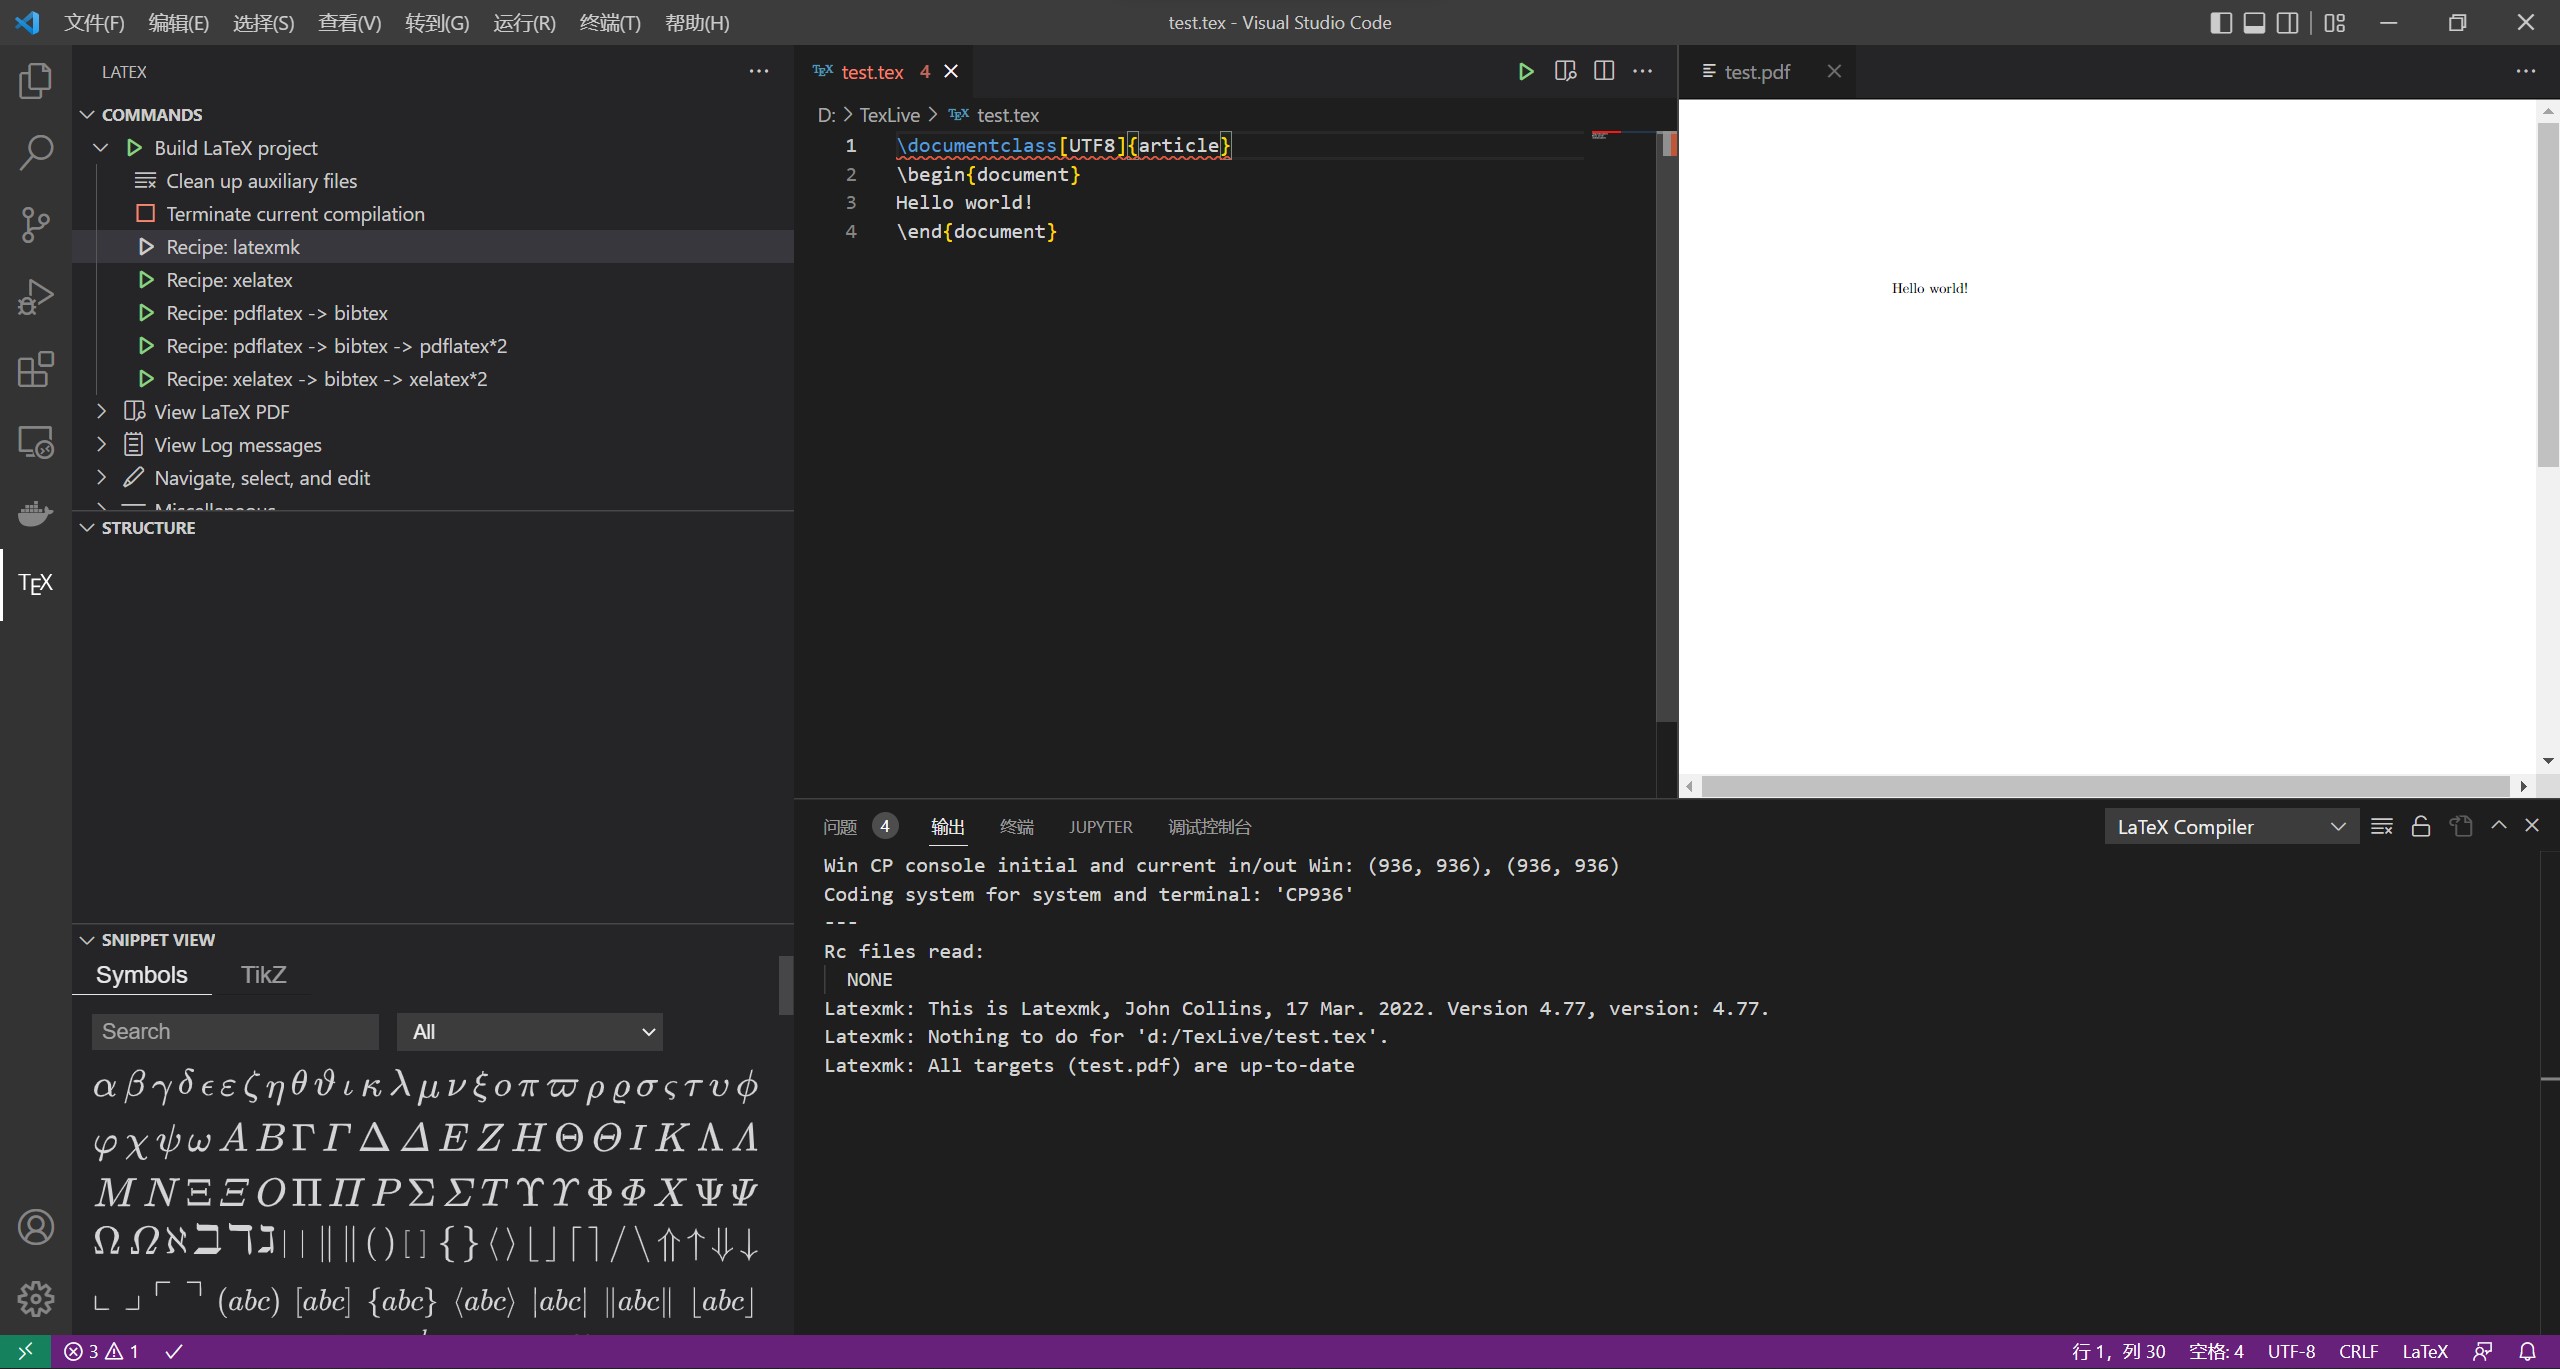Toggle output auto-scroll lock

click(x=2421, y=826)
